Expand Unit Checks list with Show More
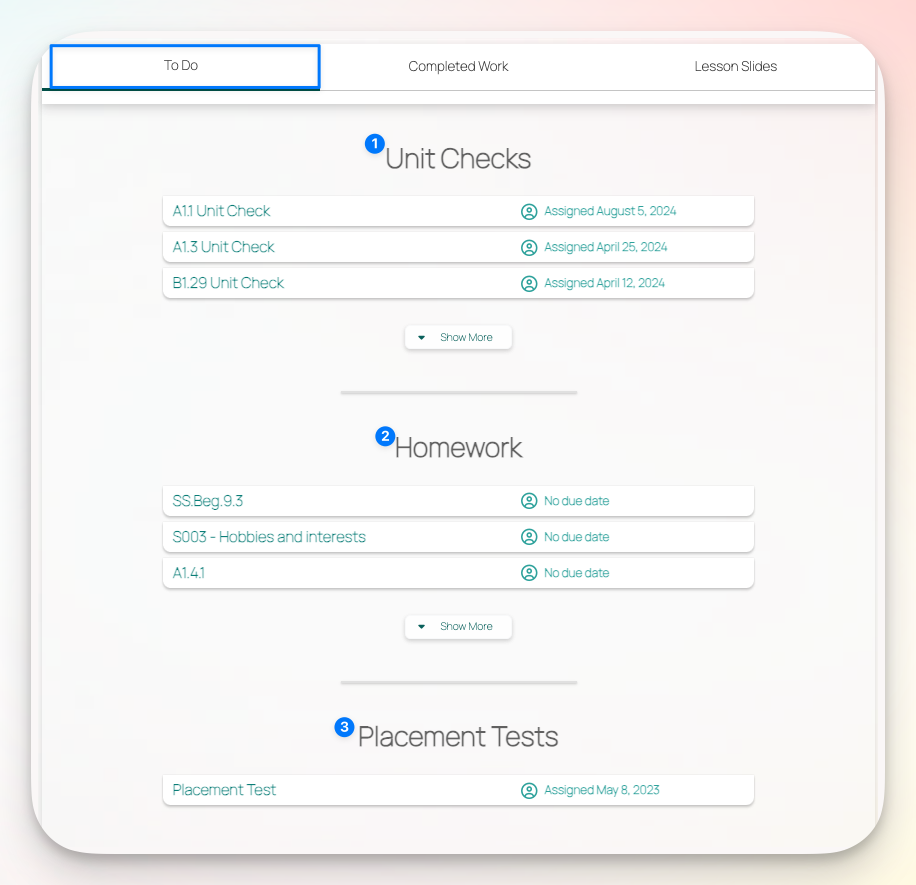916x885 pixels. point(458,338)
